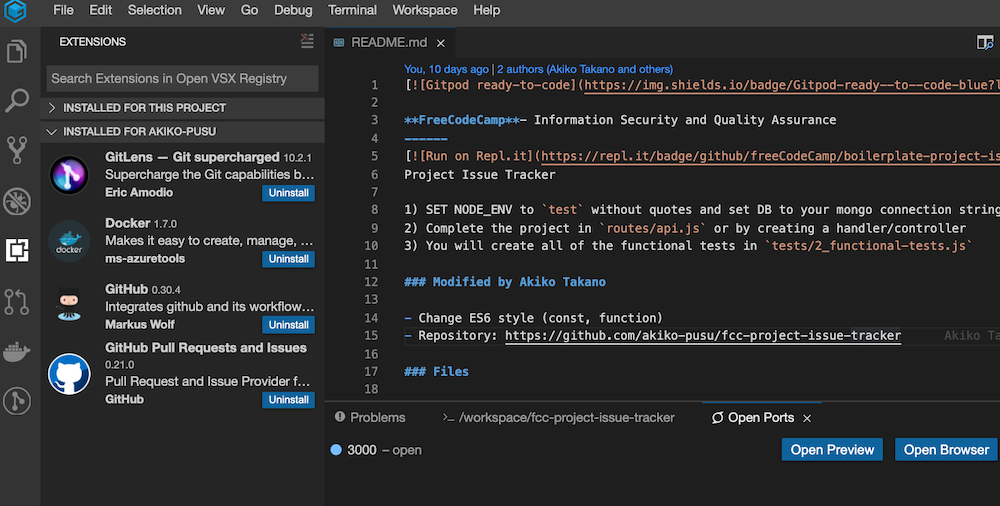Click the 'ms-azuretools' publisher name

[x=145, y=258]
